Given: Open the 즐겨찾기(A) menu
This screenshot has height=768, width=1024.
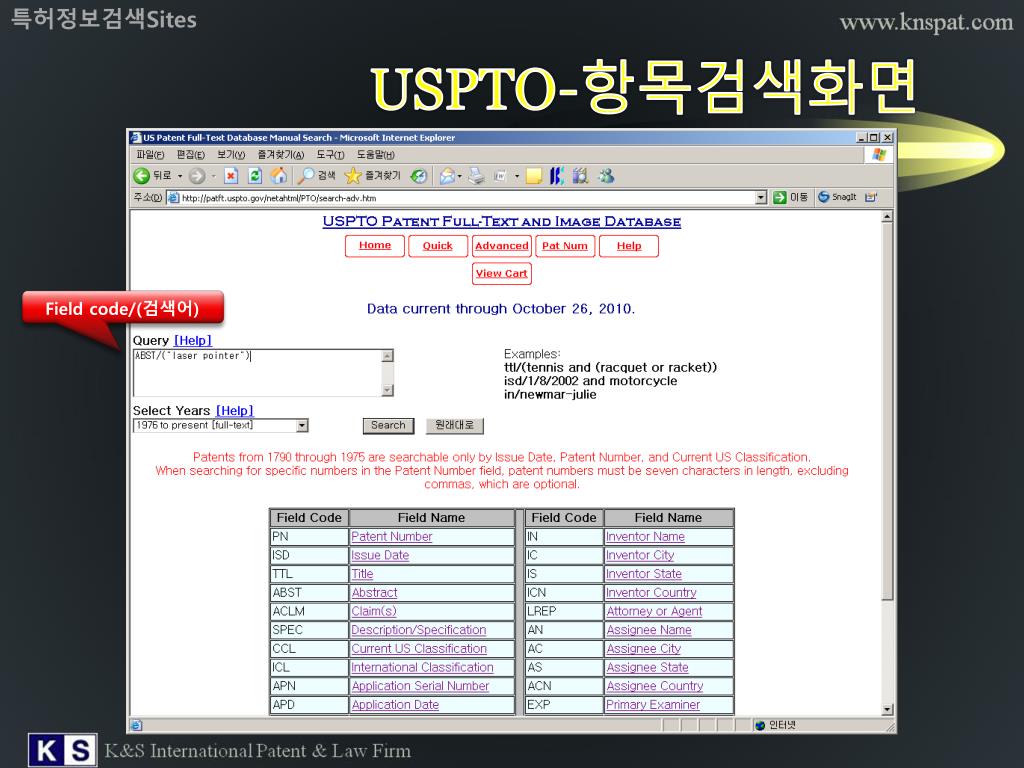Looking at the screenshot, I should click(281, 155).
